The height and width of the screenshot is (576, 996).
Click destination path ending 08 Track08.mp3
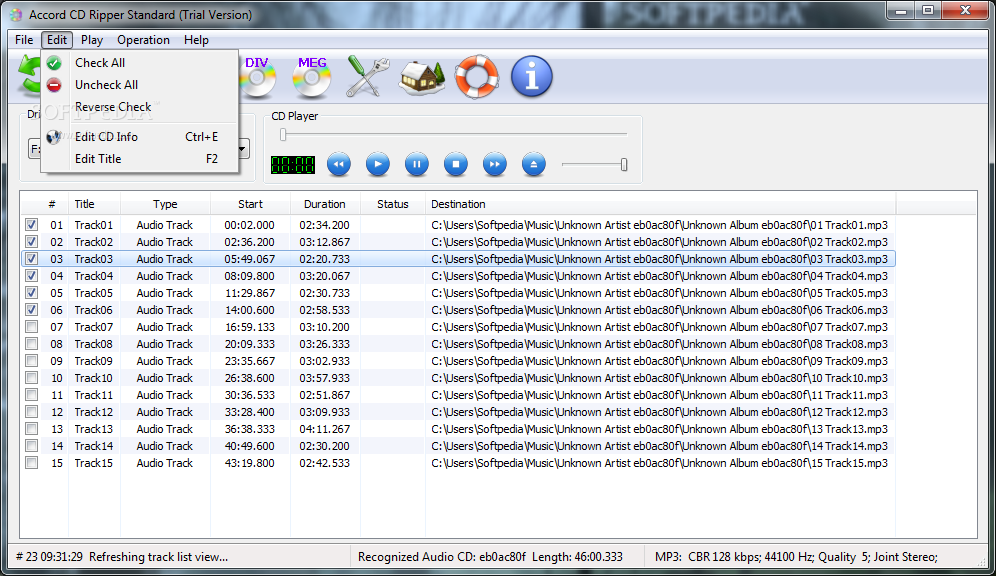pyautogui.click(x=659, y=344)
